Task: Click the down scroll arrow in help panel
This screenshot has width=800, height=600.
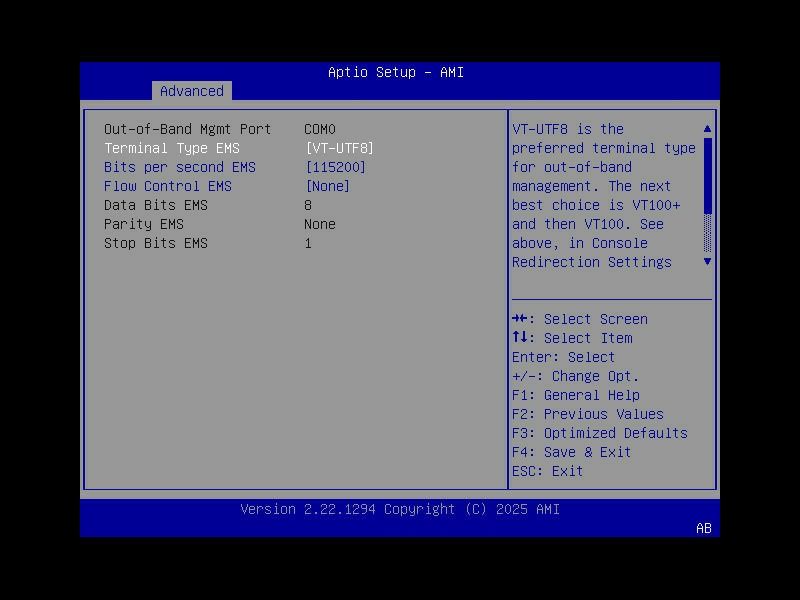Action: 707,261
